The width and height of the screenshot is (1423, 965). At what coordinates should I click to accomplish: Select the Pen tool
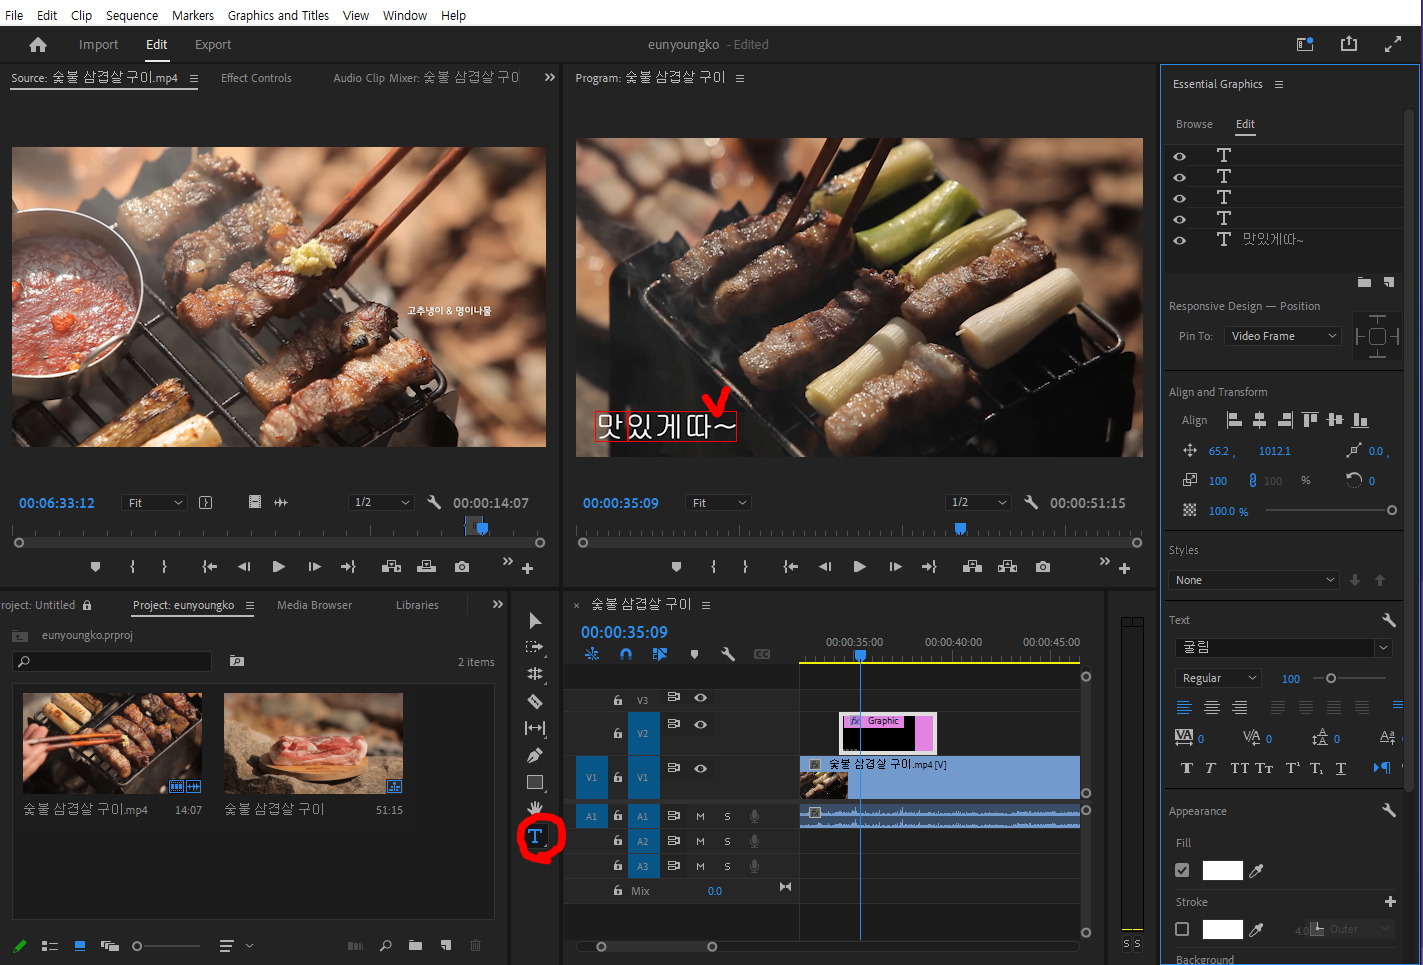coord(535,755)
